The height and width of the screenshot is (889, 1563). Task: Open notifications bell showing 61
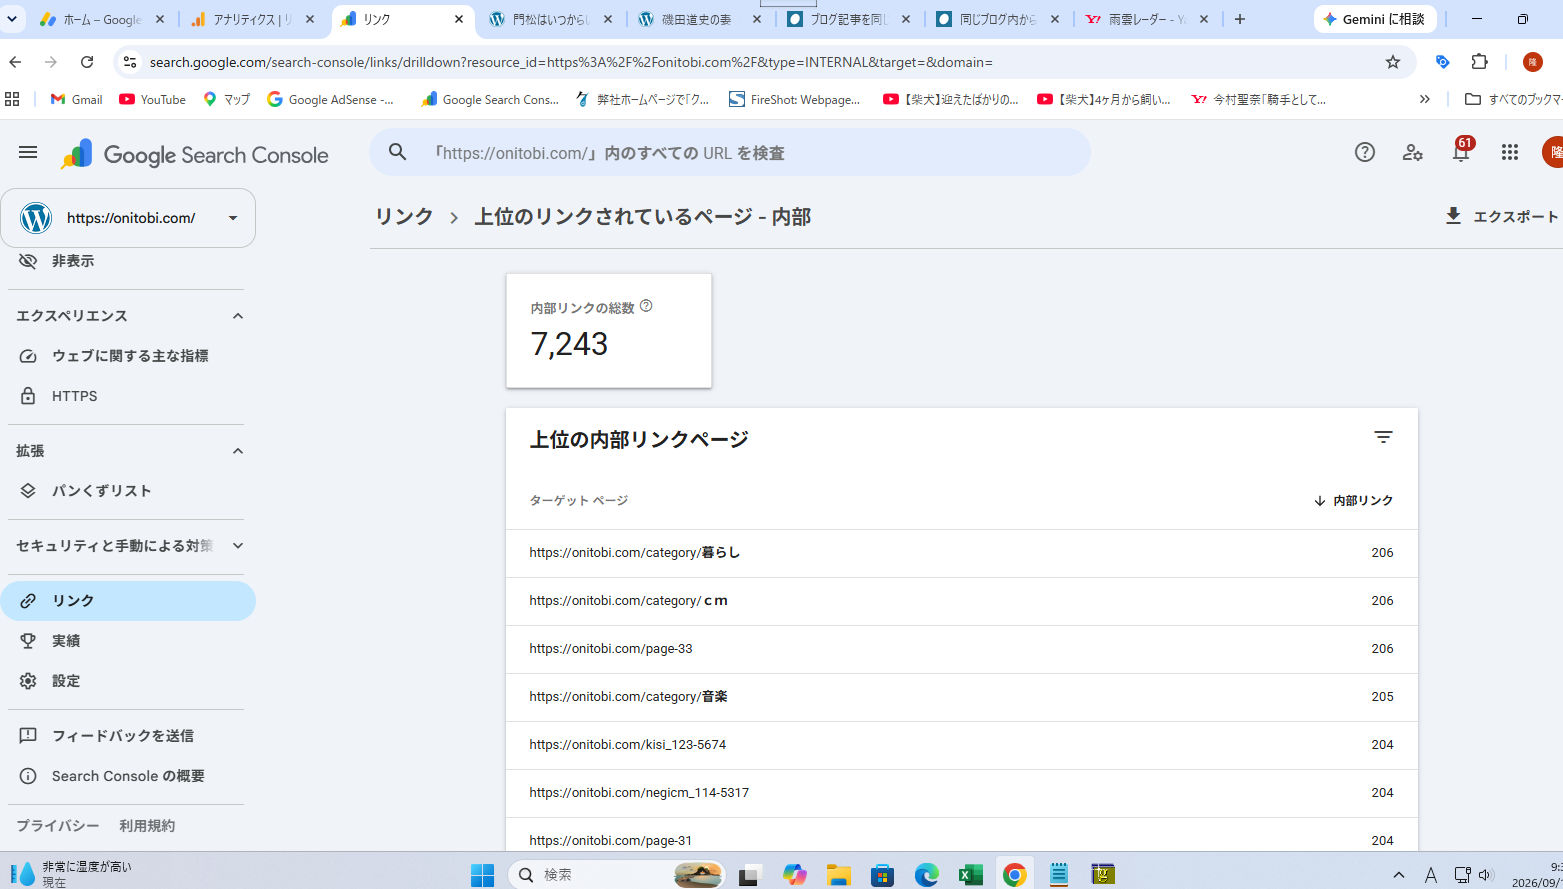click(1461, 151)
